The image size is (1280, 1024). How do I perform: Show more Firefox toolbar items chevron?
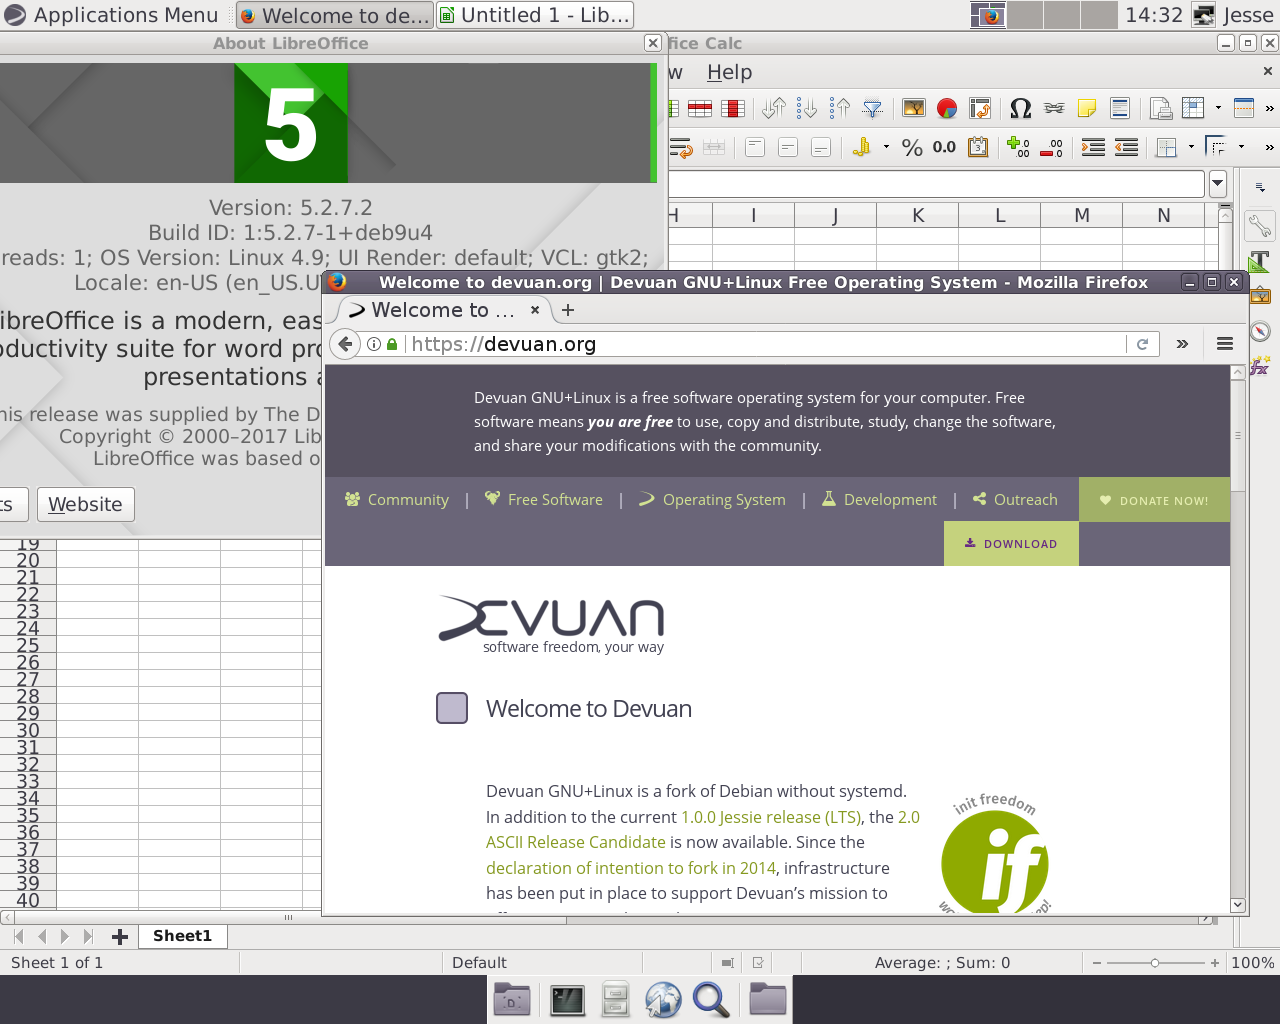1182,344
